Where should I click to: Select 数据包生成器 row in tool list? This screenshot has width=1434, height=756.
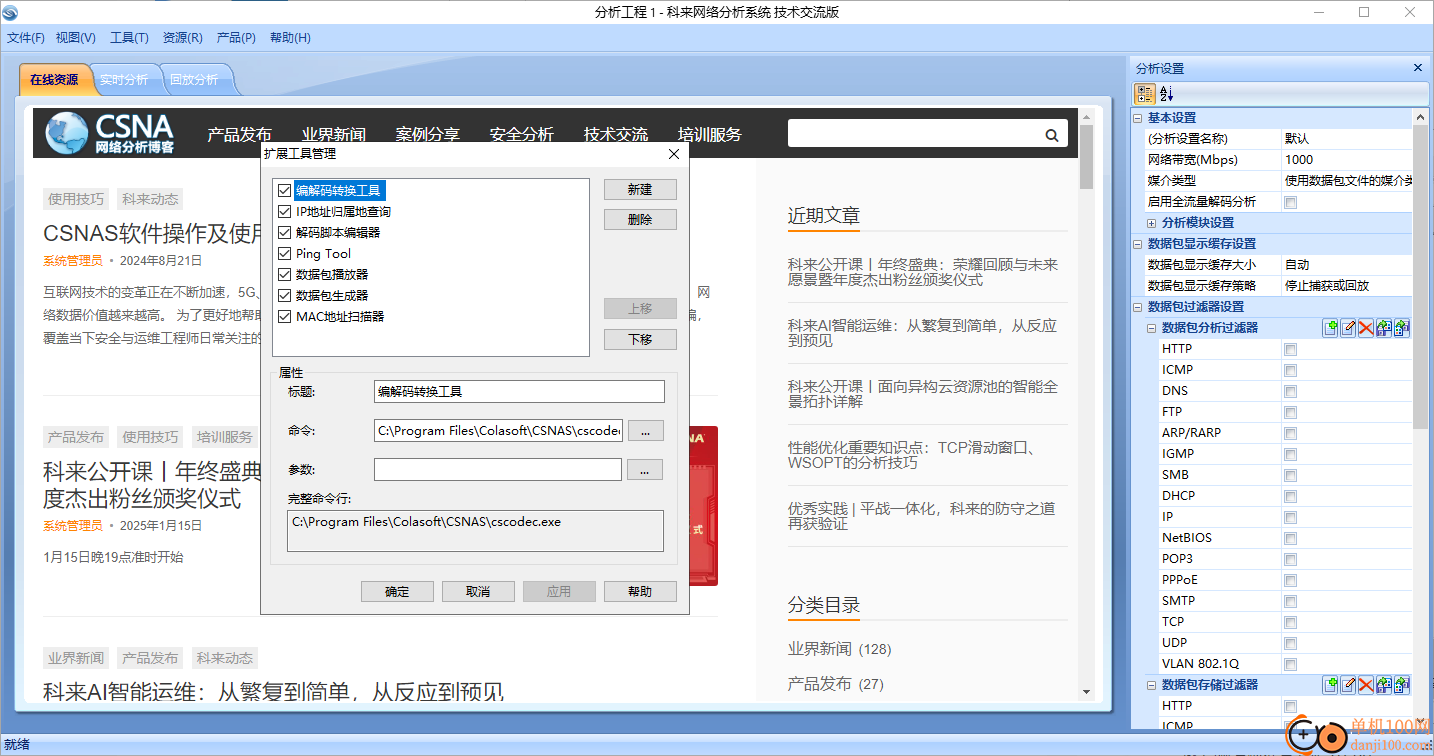pos(332,295)
